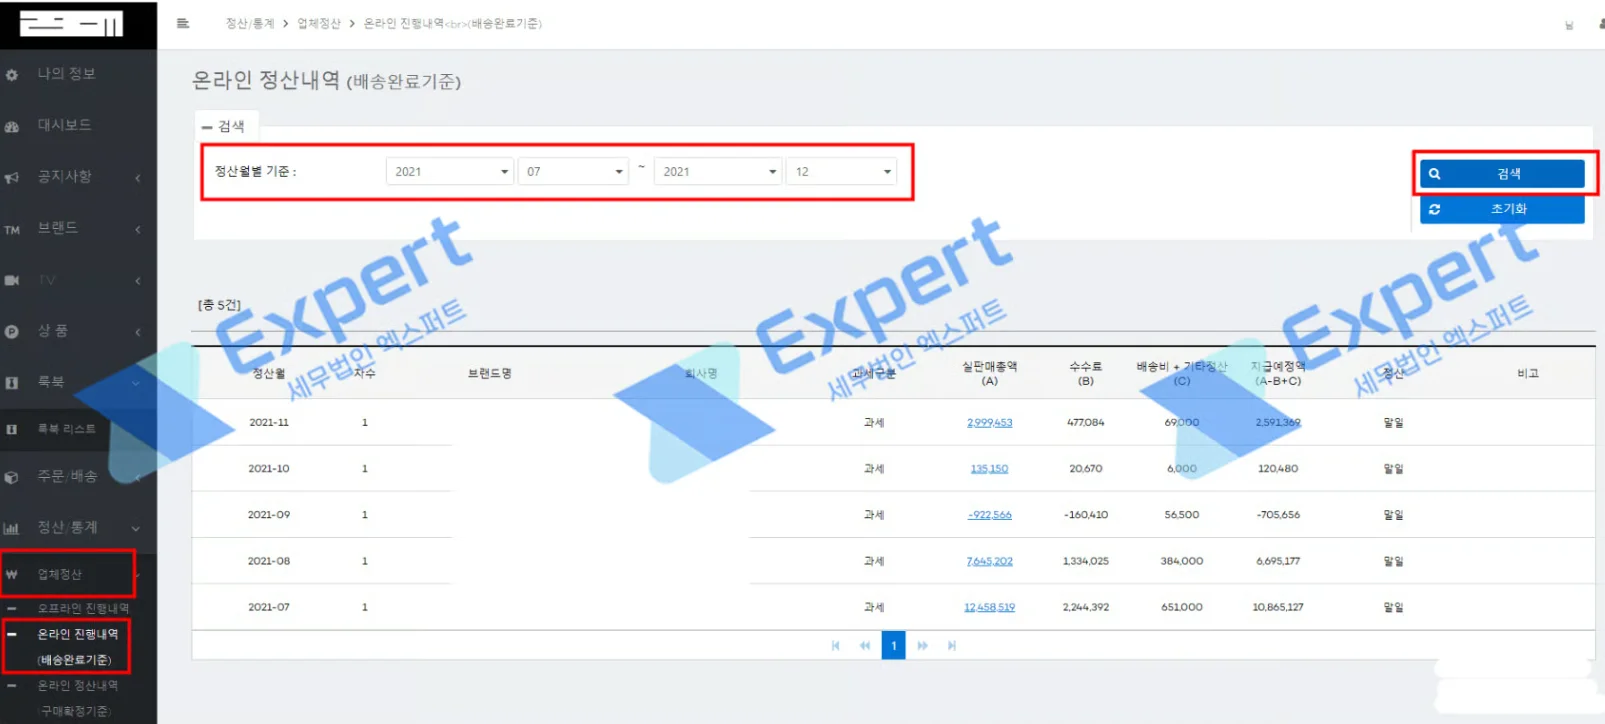Expand the 상품 sidebar menu
The image size is (1605, 724).
tap(138, 332)
